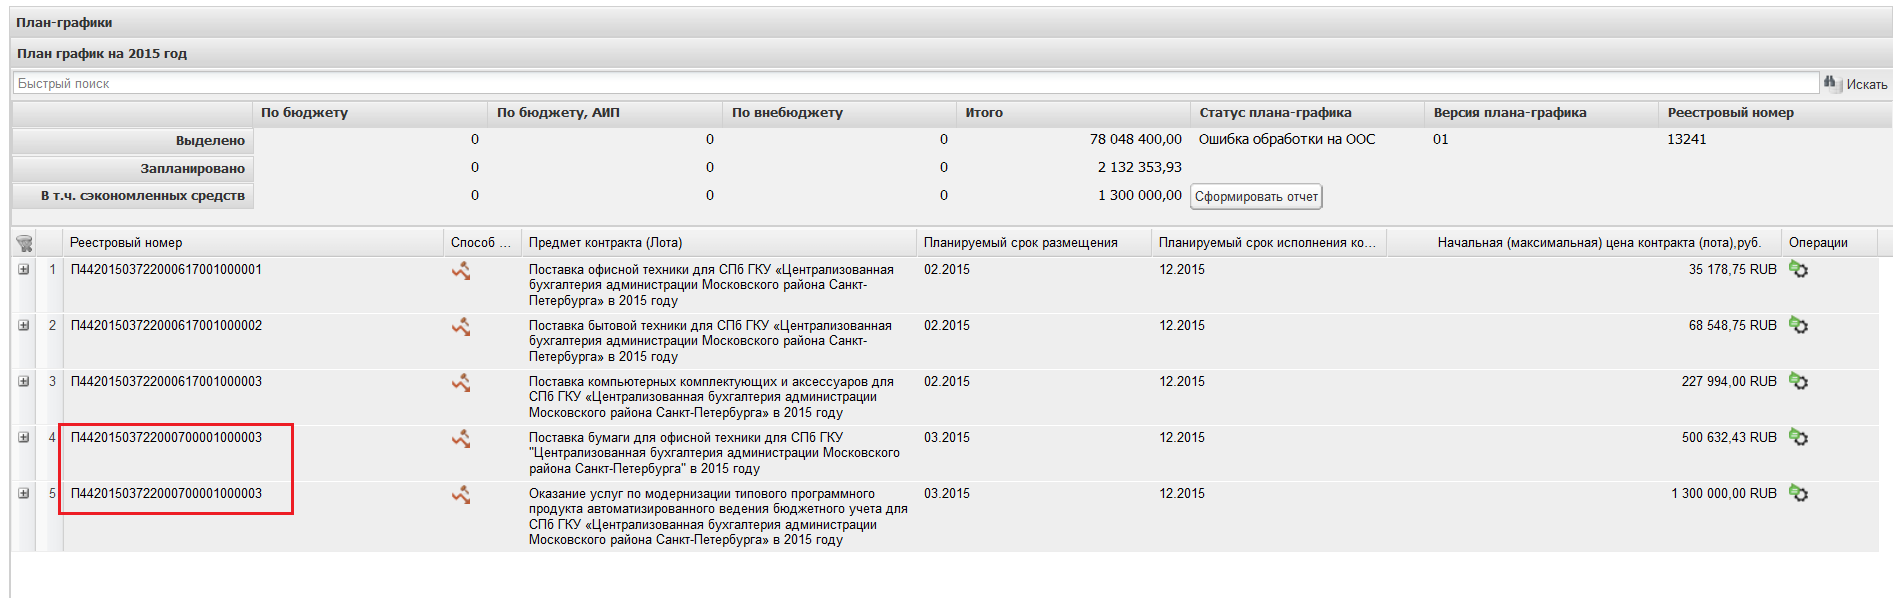1893x598 pixels.
Task: Sort by Способ column header
Action: tap(481, 243)
